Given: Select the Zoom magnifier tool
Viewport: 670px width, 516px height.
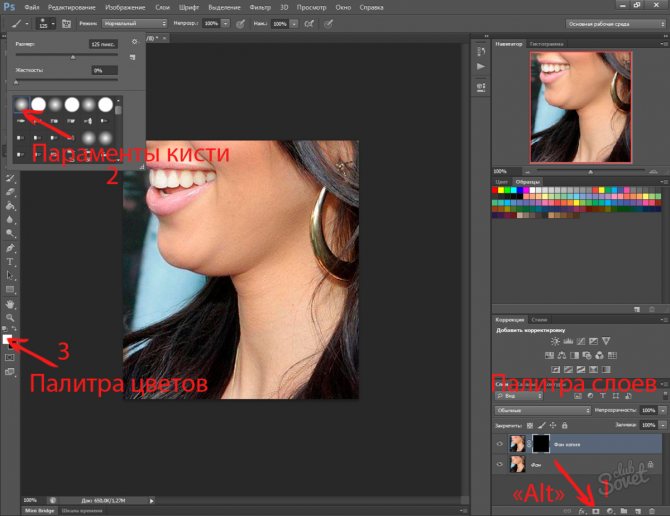Looking at the screenshot, I should (10, 316).
